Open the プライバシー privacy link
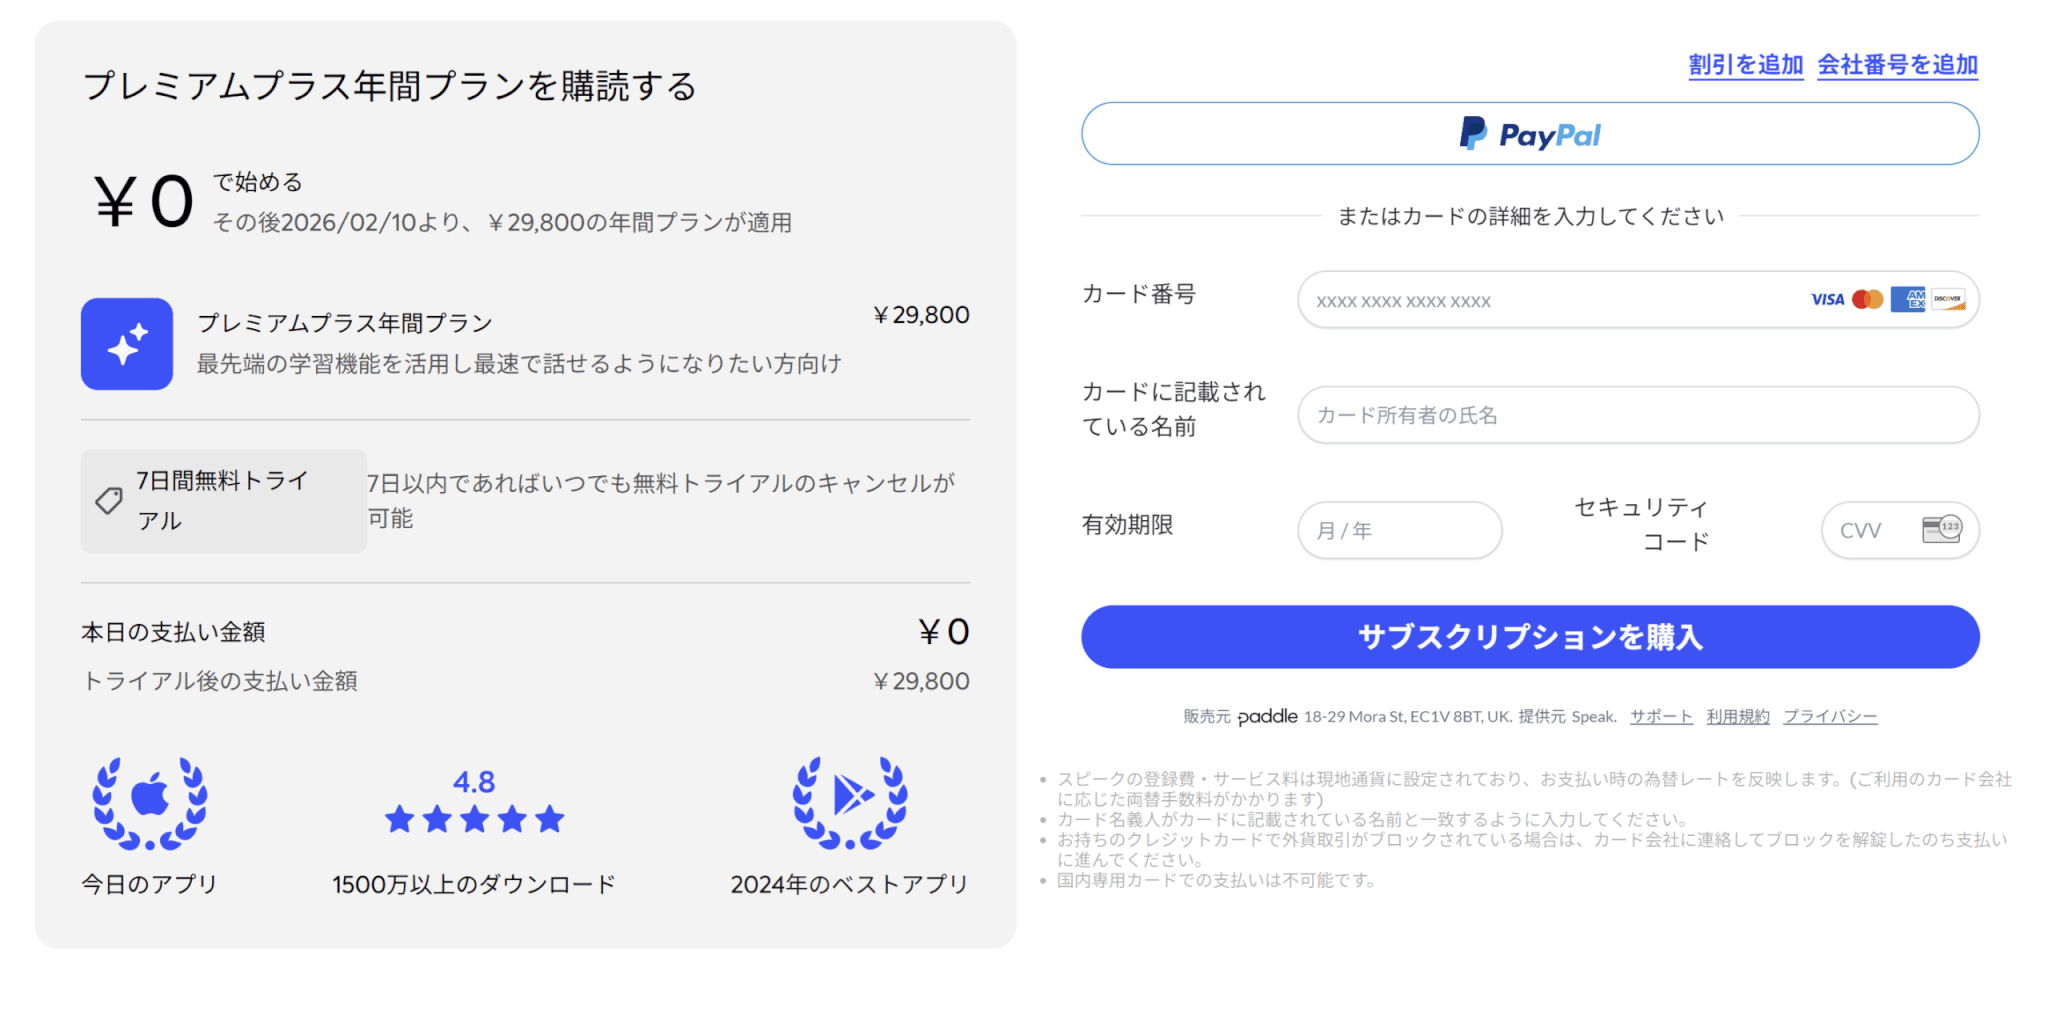This screenshot has height=1012, width=2048. tap(1830, 717)
